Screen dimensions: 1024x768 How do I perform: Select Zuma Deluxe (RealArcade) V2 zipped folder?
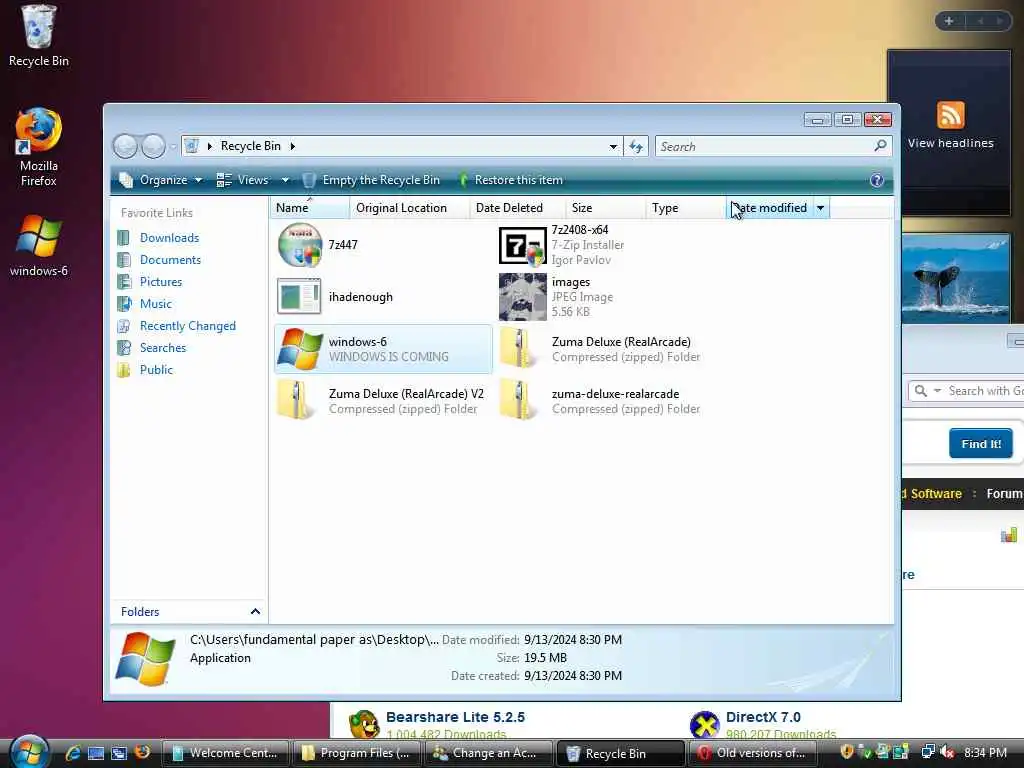click(381, 401)
